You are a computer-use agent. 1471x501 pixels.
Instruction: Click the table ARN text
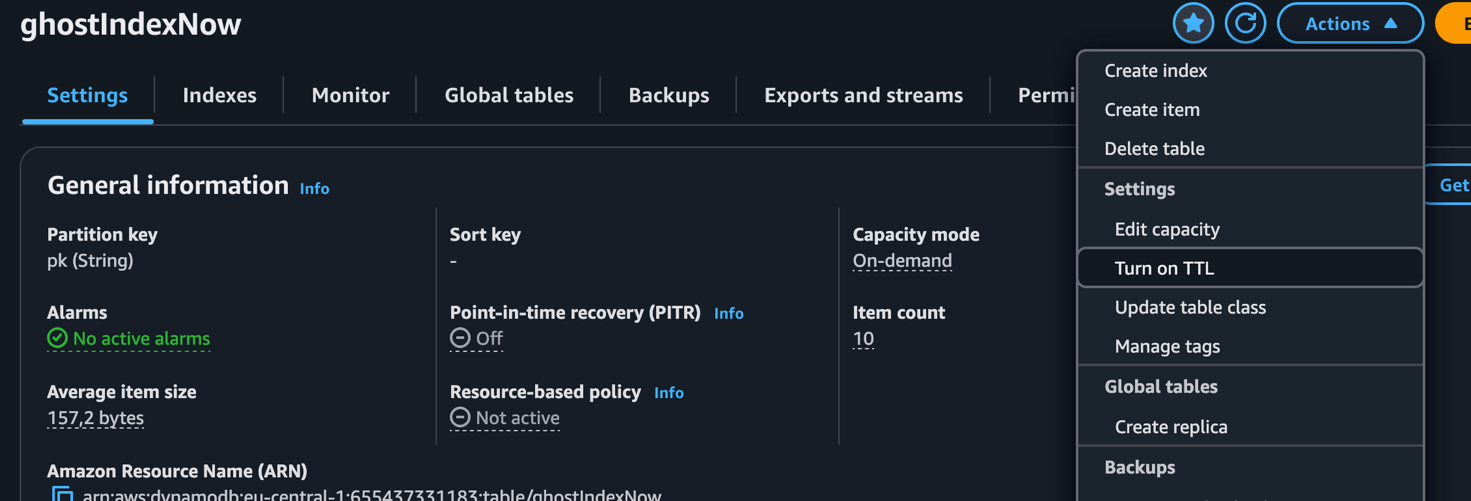tap(372, 494)
